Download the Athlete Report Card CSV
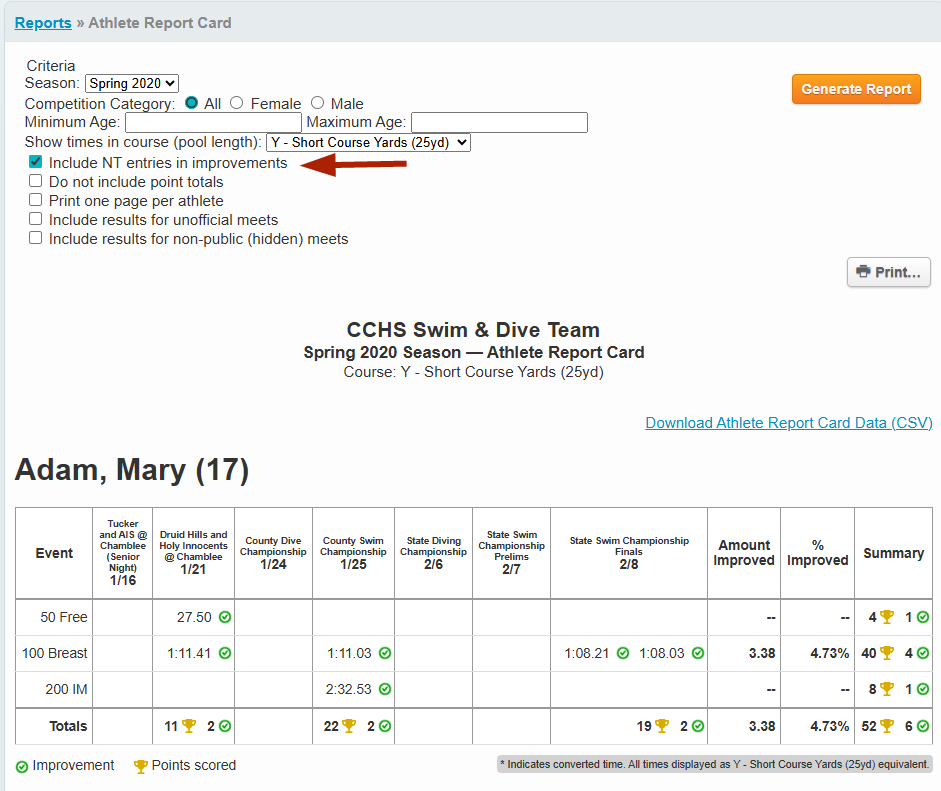The height and width of the screenshot is (791, 941). pos(788,422)
